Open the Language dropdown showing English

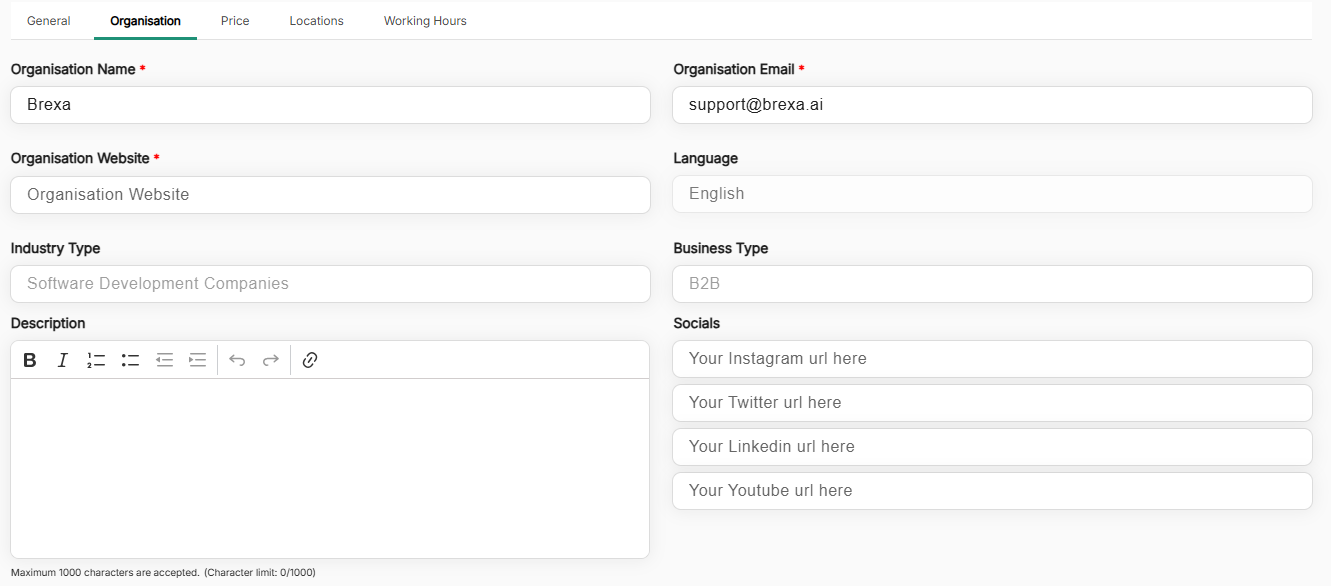[x=991, y=194]
